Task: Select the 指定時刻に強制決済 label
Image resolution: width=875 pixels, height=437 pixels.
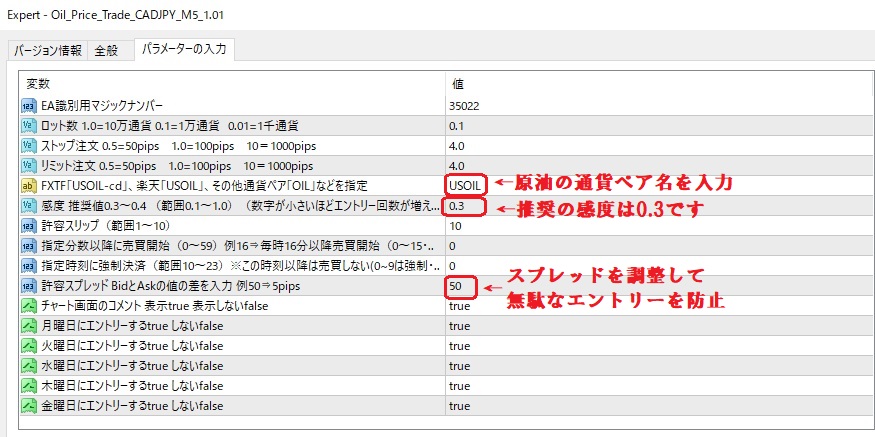Action: click(x=241, y=266)
